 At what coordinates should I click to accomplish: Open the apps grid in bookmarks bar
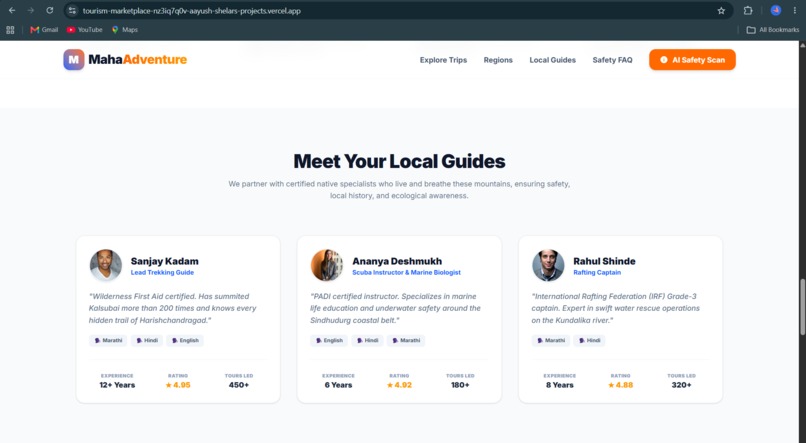10,30
